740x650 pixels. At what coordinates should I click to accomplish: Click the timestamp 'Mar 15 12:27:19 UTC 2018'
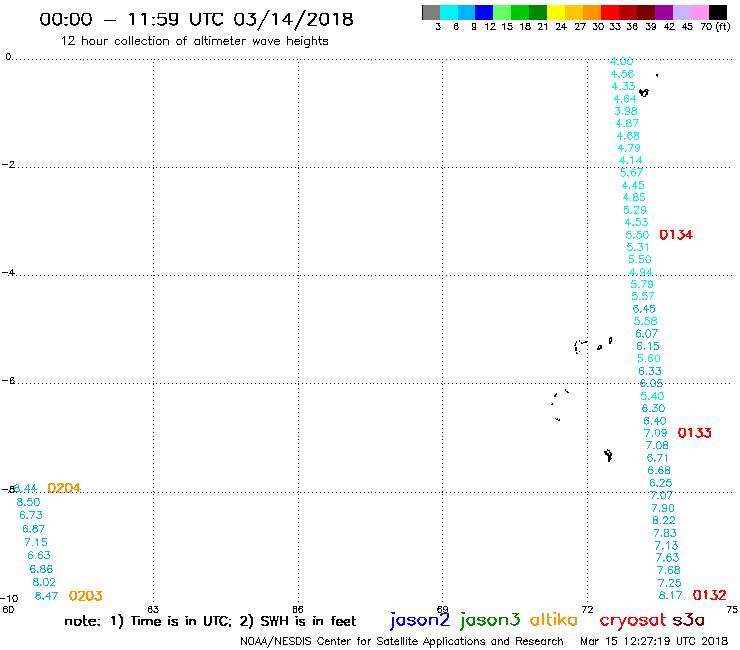(x=654, y=641)
